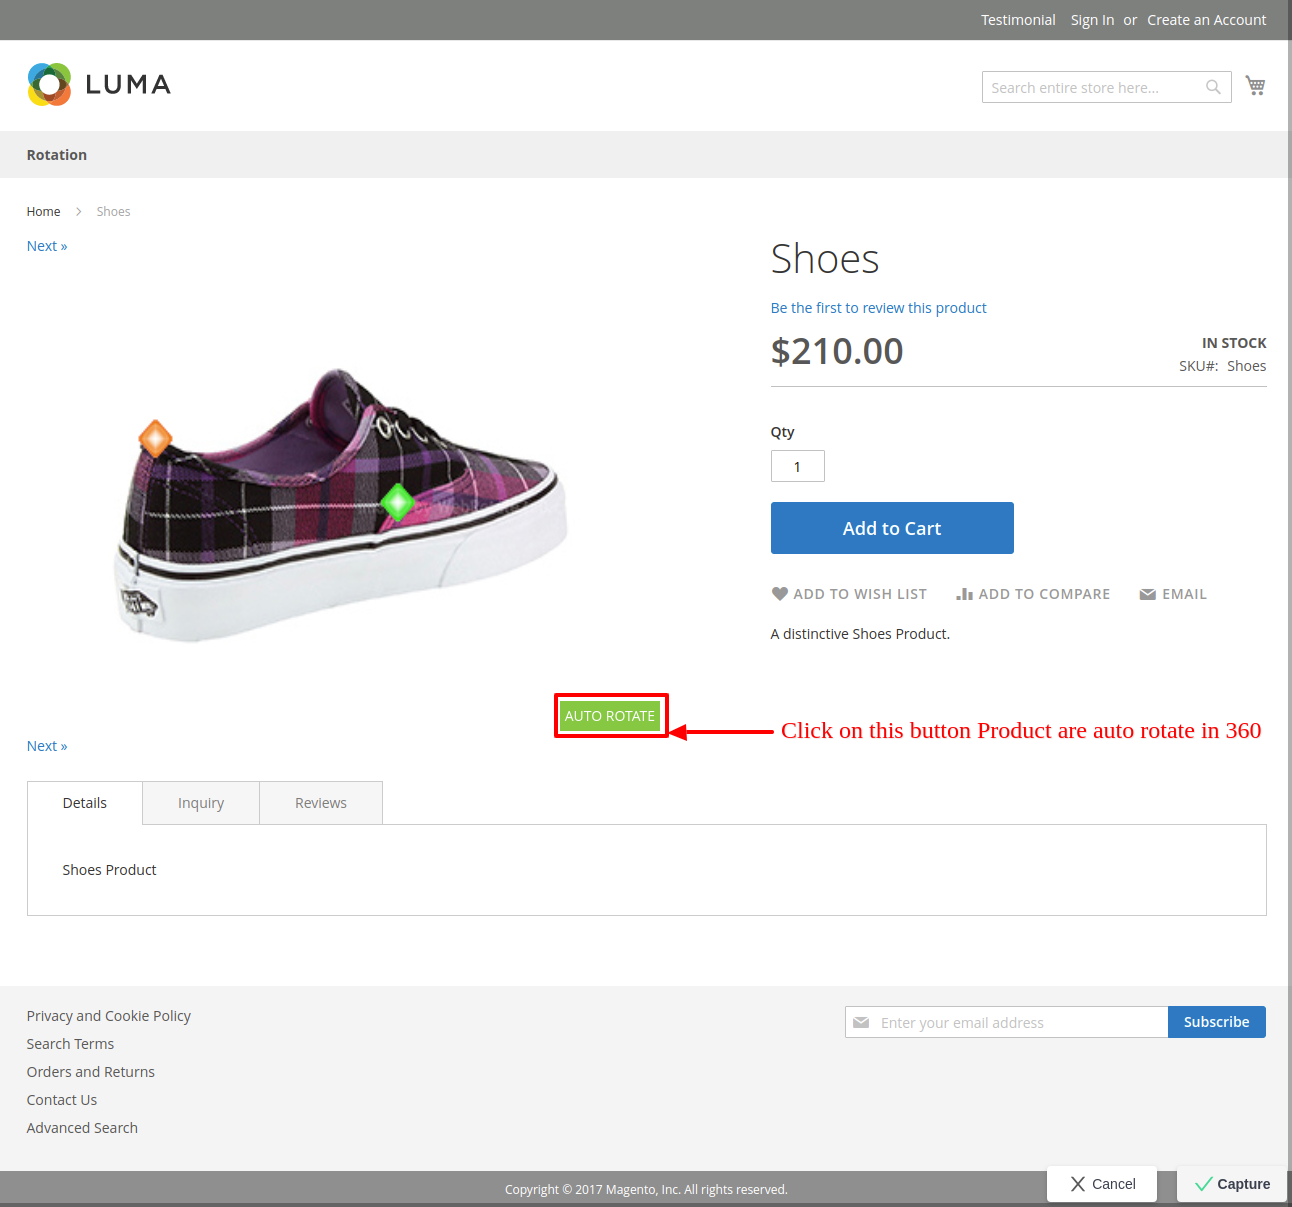Open the Inquiry tab
Viewport: 1292px width, 1207px height.
point(201,803)
